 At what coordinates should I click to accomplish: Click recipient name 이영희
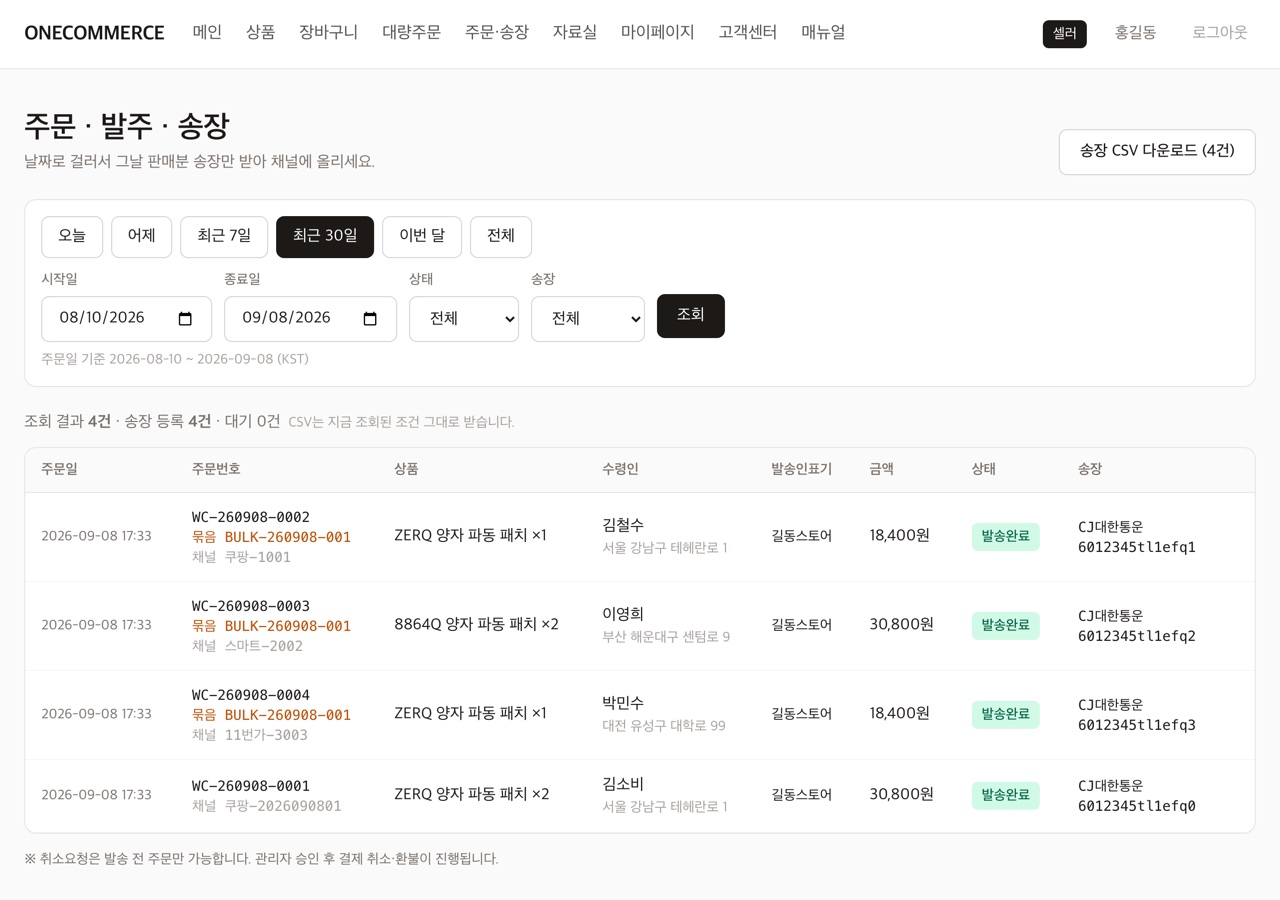[623, 614]
